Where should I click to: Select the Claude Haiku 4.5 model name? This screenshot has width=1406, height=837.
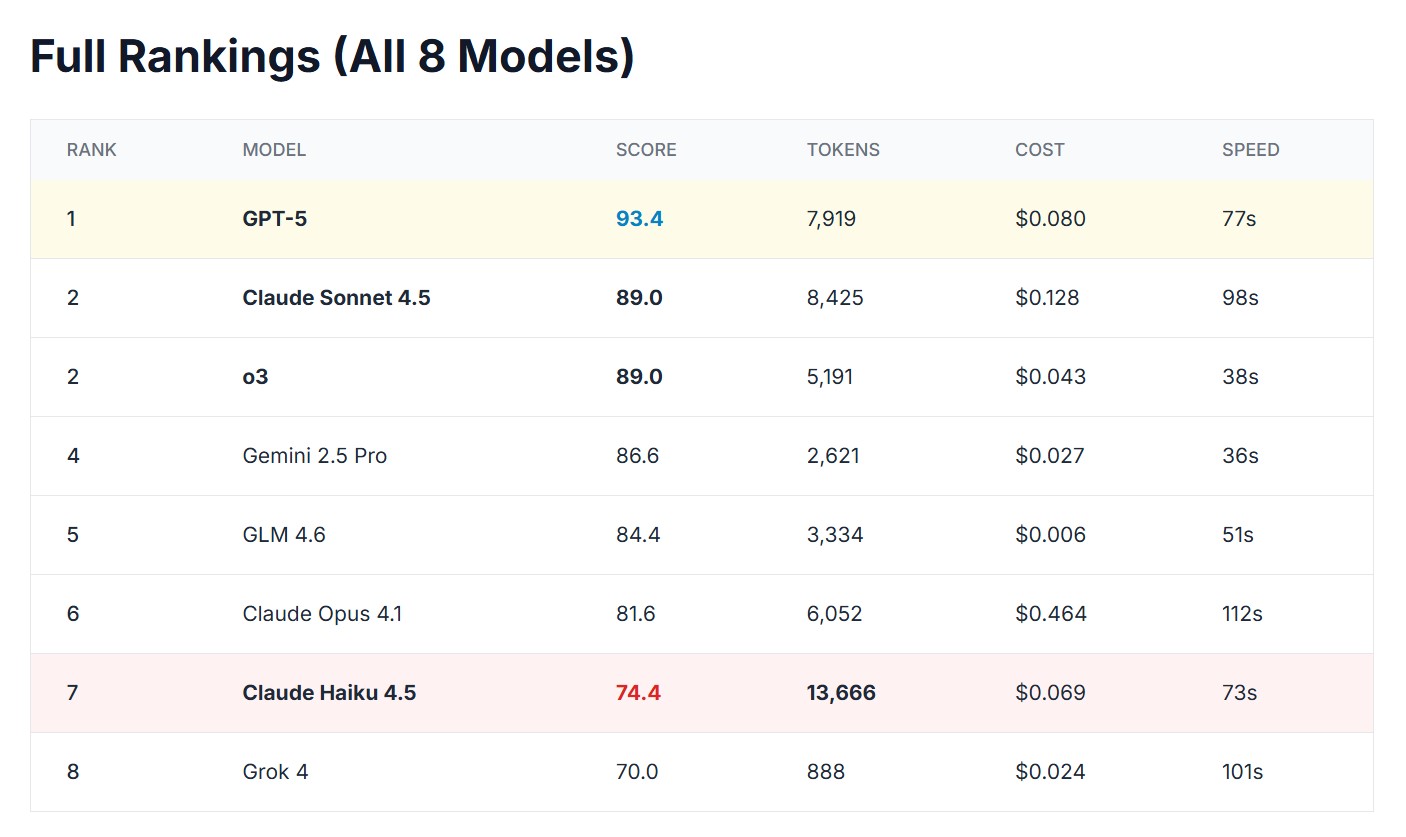pyautogui.click(x=329, y=693)
